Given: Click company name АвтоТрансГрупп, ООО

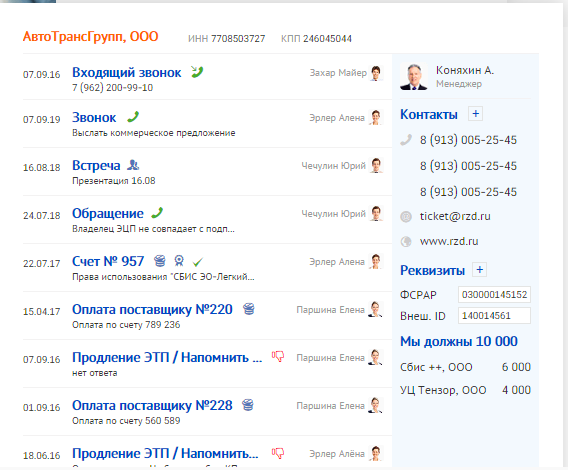Looking at the screenshot, I should coord(91,37).
